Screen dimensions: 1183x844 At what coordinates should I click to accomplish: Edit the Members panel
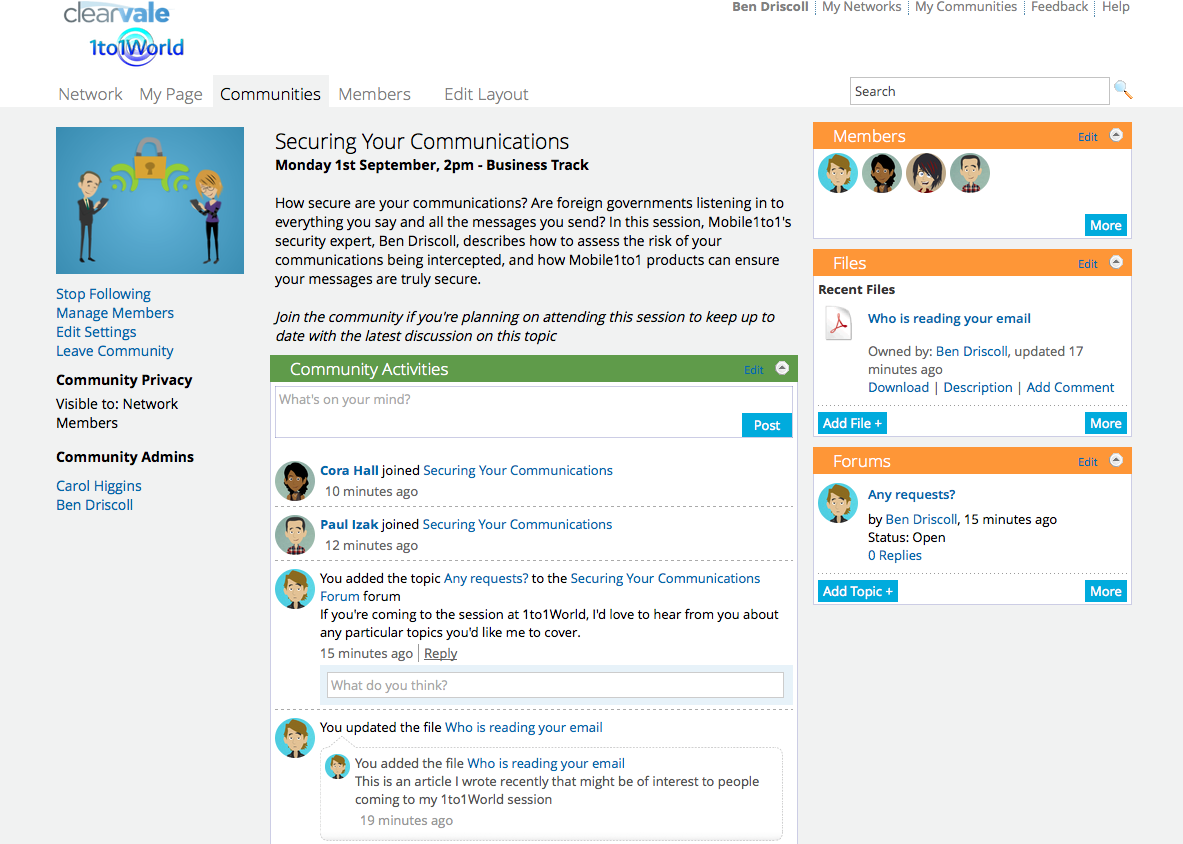(x=1087, y=137)
